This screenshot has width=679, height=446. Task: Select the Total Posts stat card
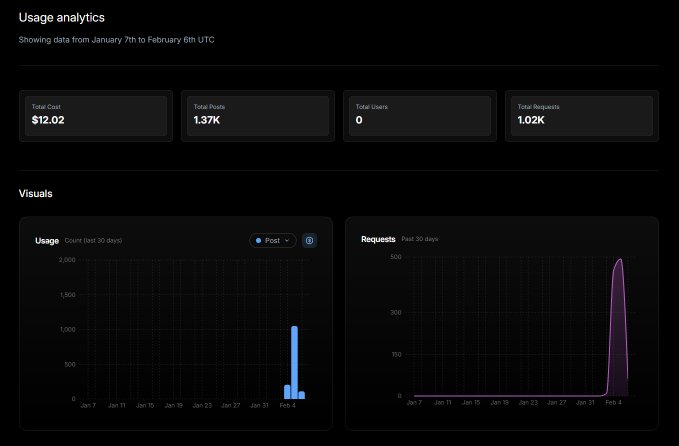coord(257,115)
